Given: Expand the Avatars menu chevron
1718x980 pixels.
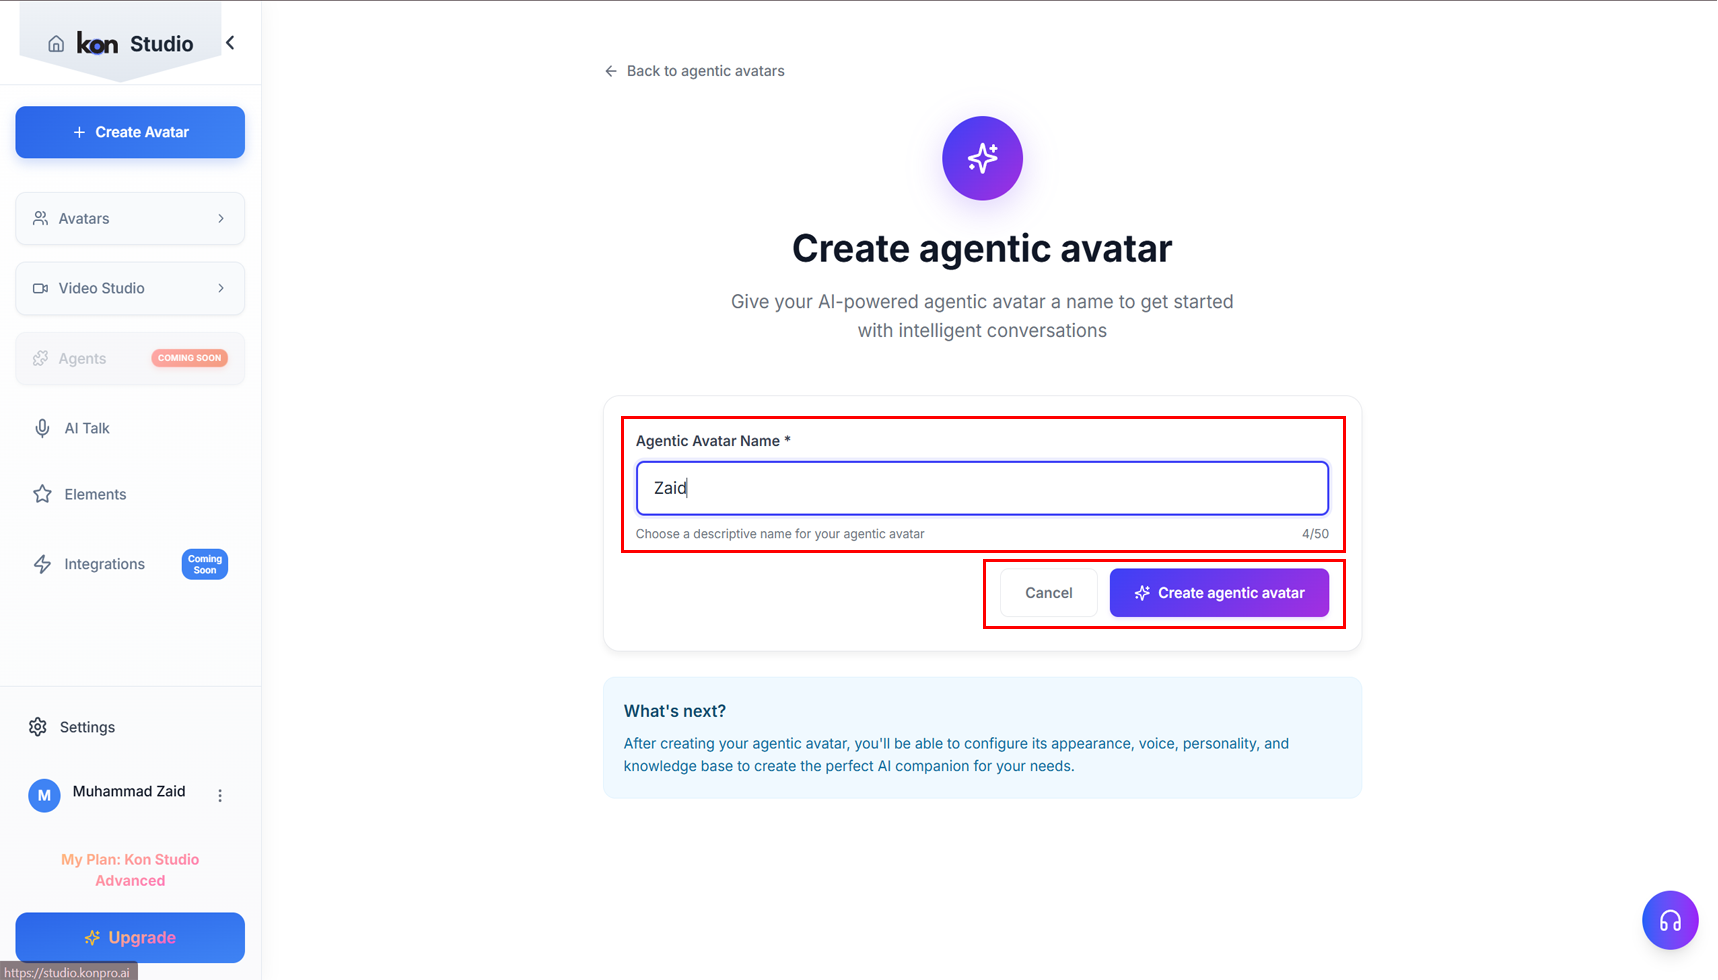Looking at the screenshot, I should point(221,218).
